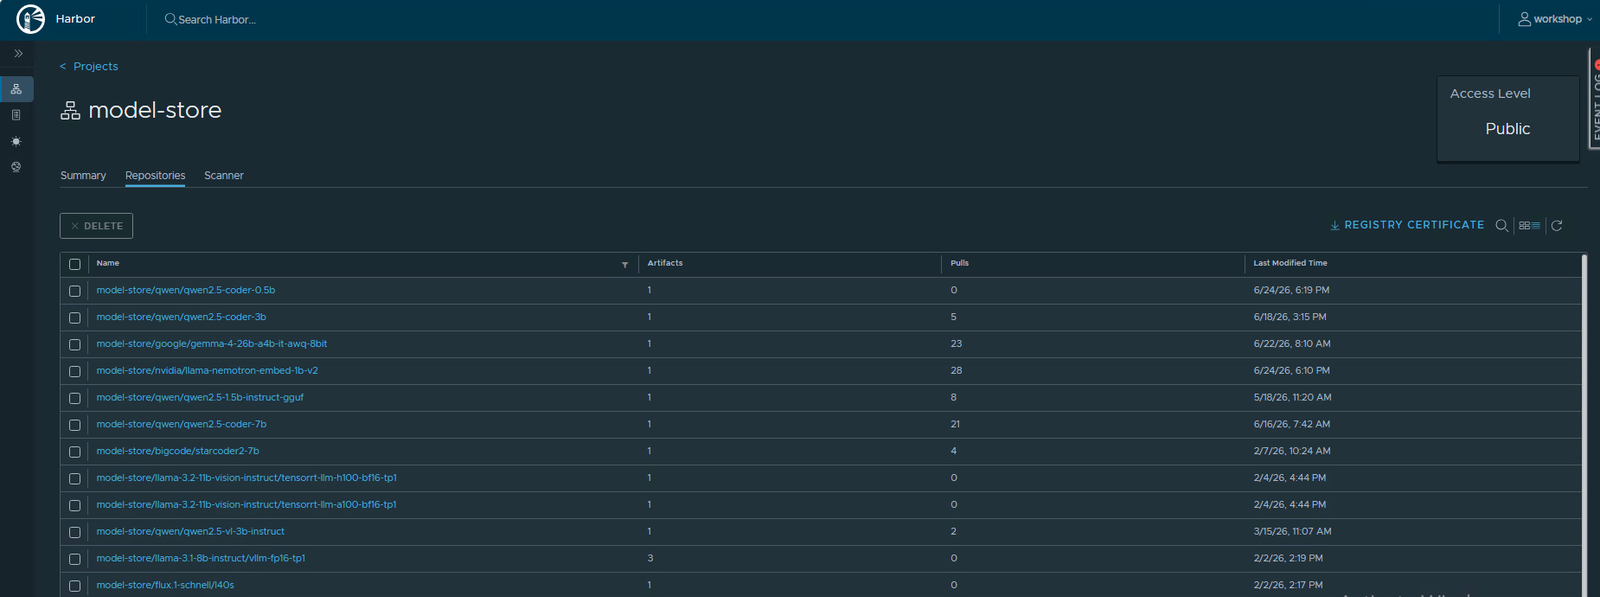The height and width of the screenshot is (597, 1600).
Task: Check the qwen2.5-coder-7b repository row
Action: point(75,425)
